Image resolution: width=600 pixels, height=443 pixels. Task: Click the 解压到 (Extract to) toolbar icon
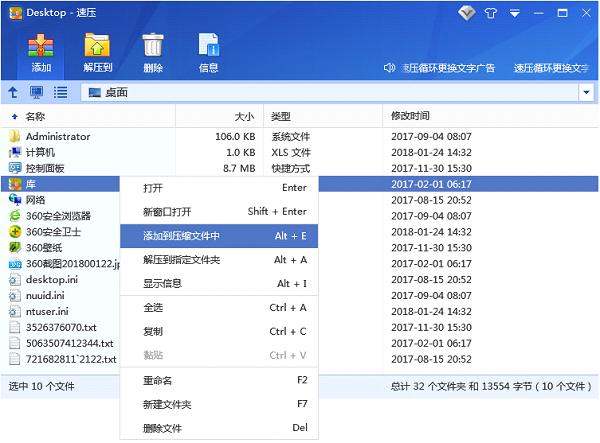97,51
